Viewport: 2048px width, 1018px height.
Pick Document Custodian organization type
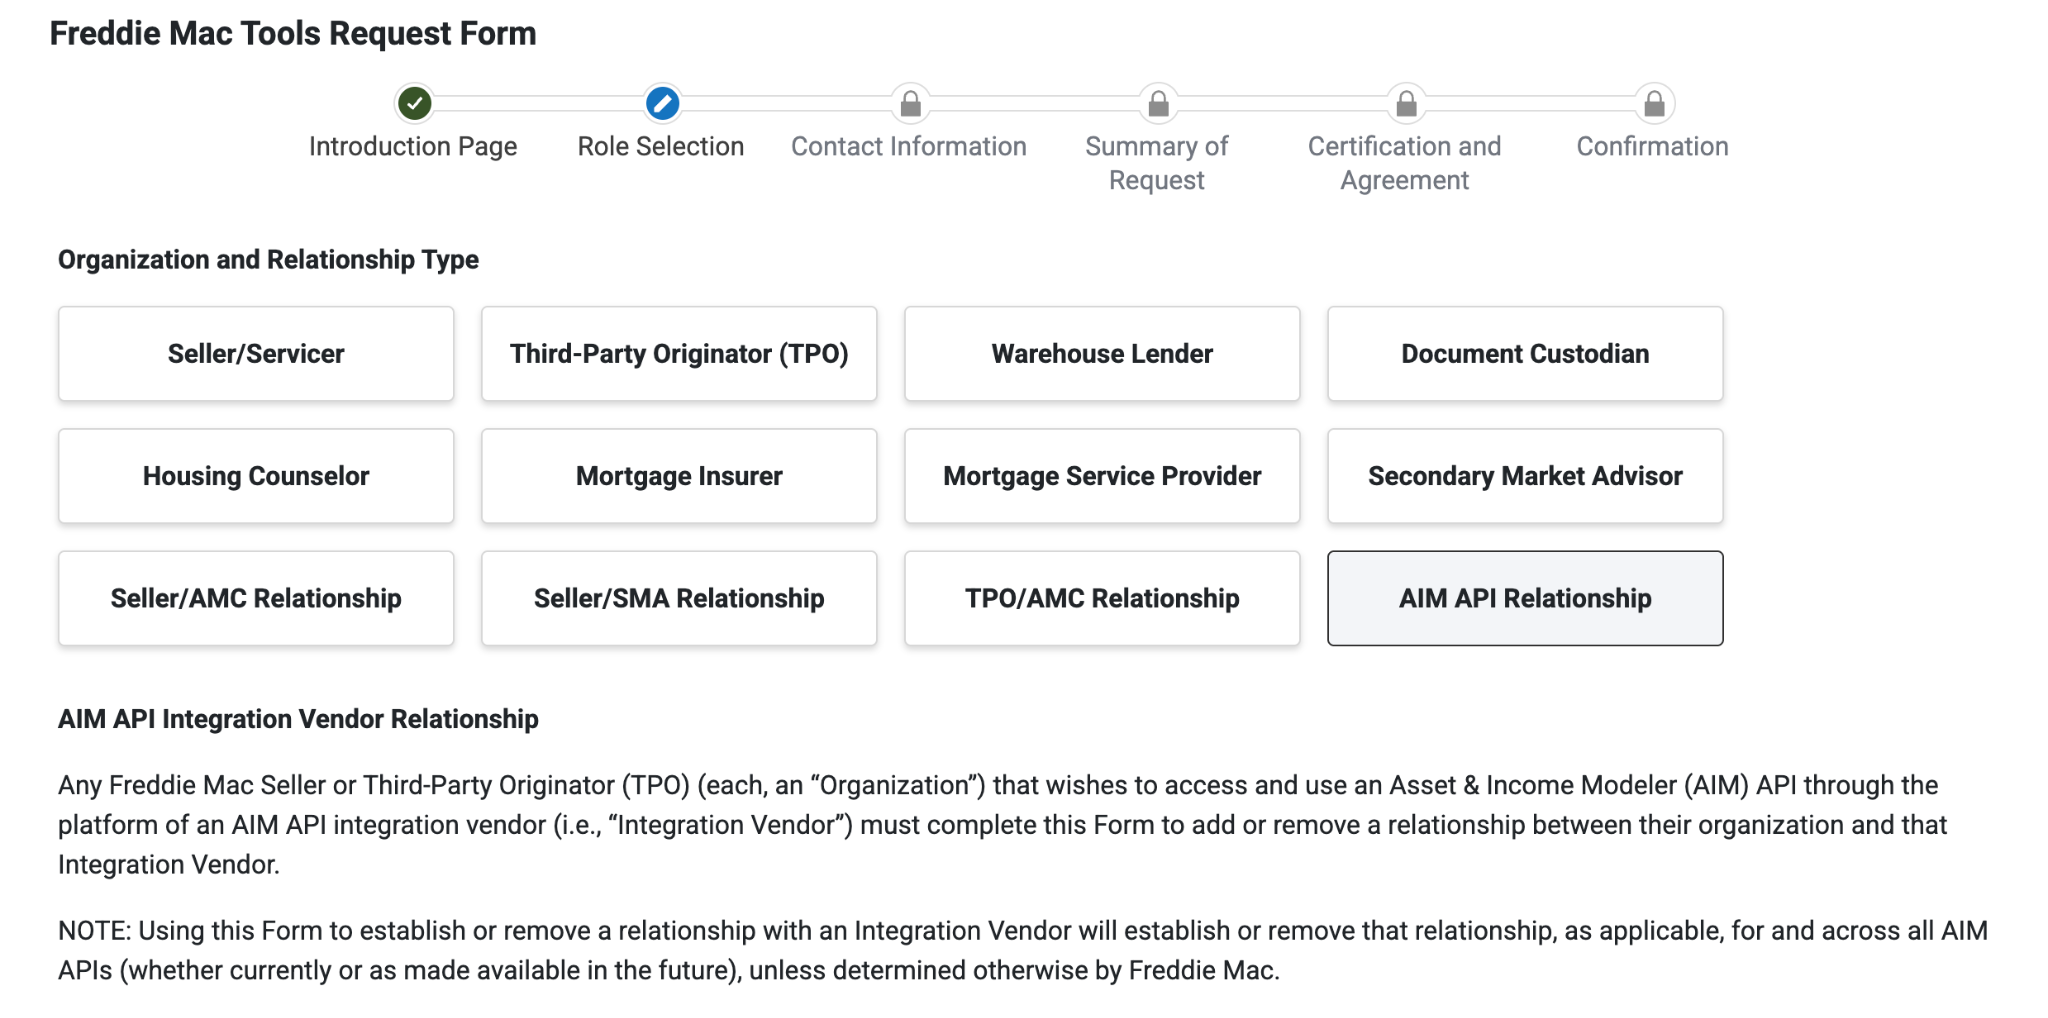(1525, 354)
